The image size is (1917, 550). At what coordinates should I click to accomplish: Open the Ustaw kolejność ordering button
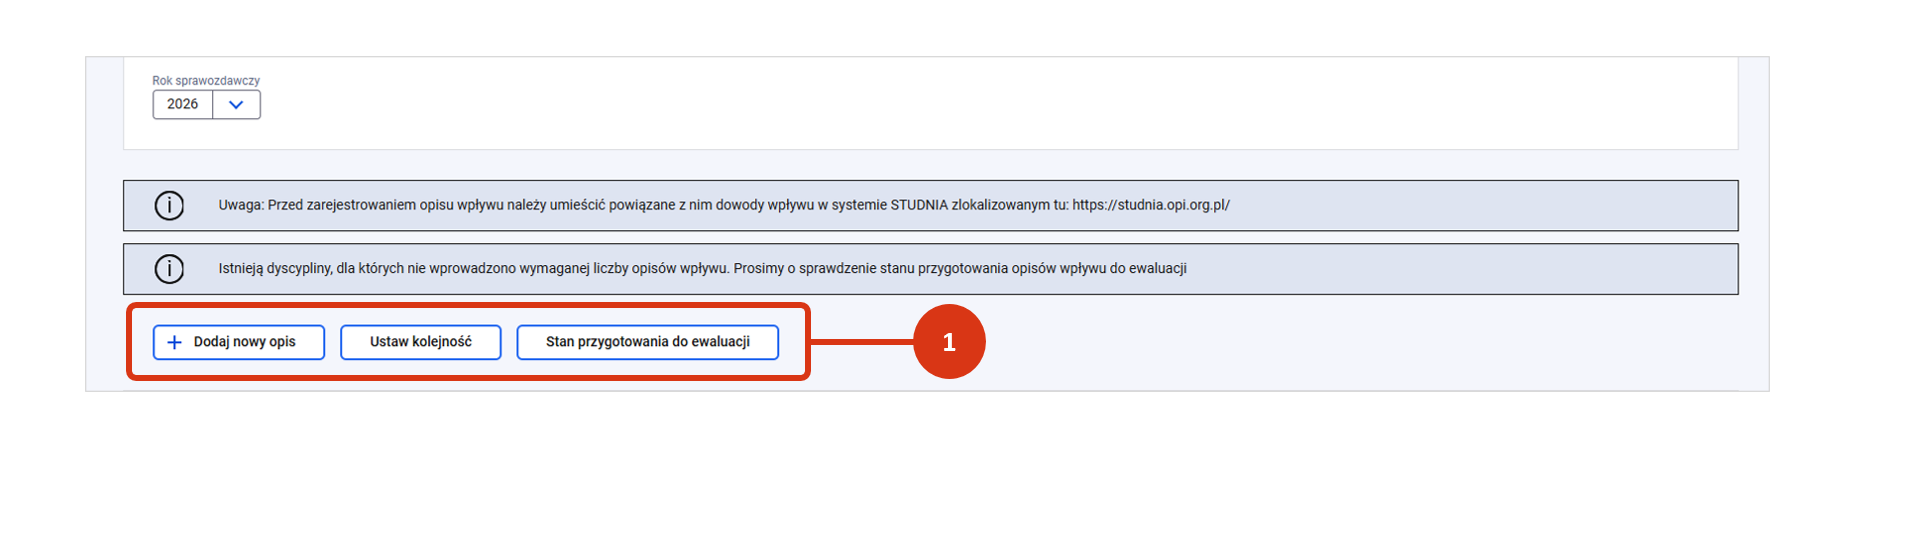pos(420,342)
